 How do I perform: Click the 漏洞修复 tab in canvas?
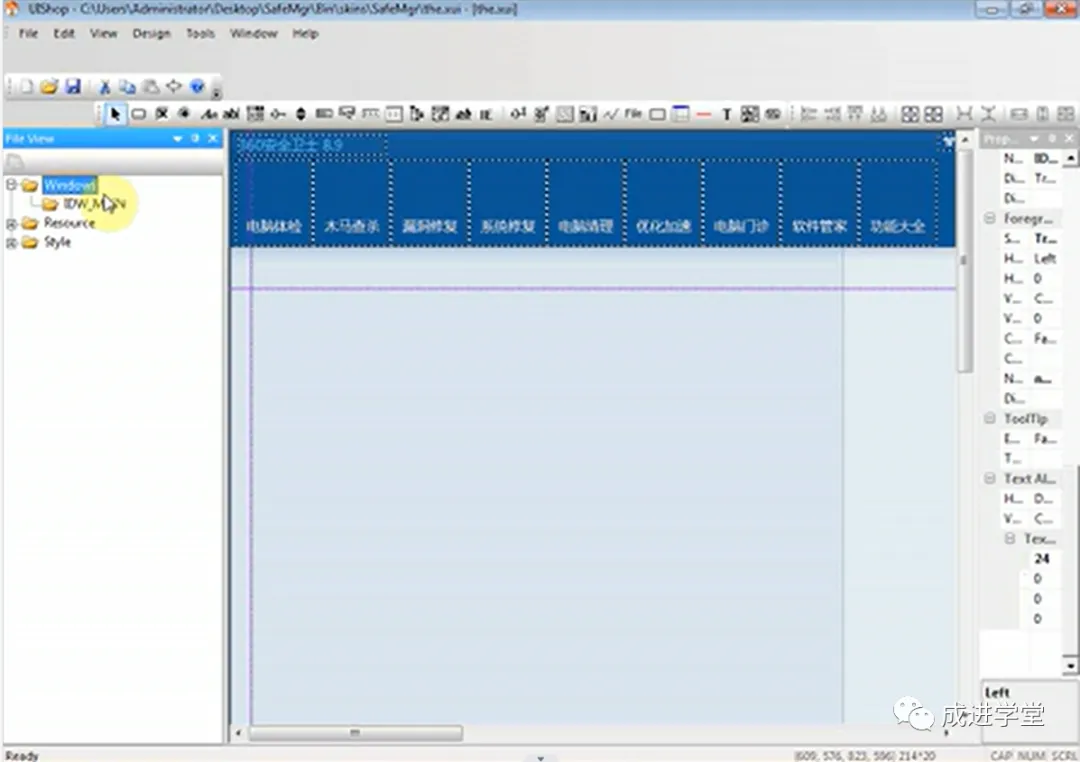[430, 202]
